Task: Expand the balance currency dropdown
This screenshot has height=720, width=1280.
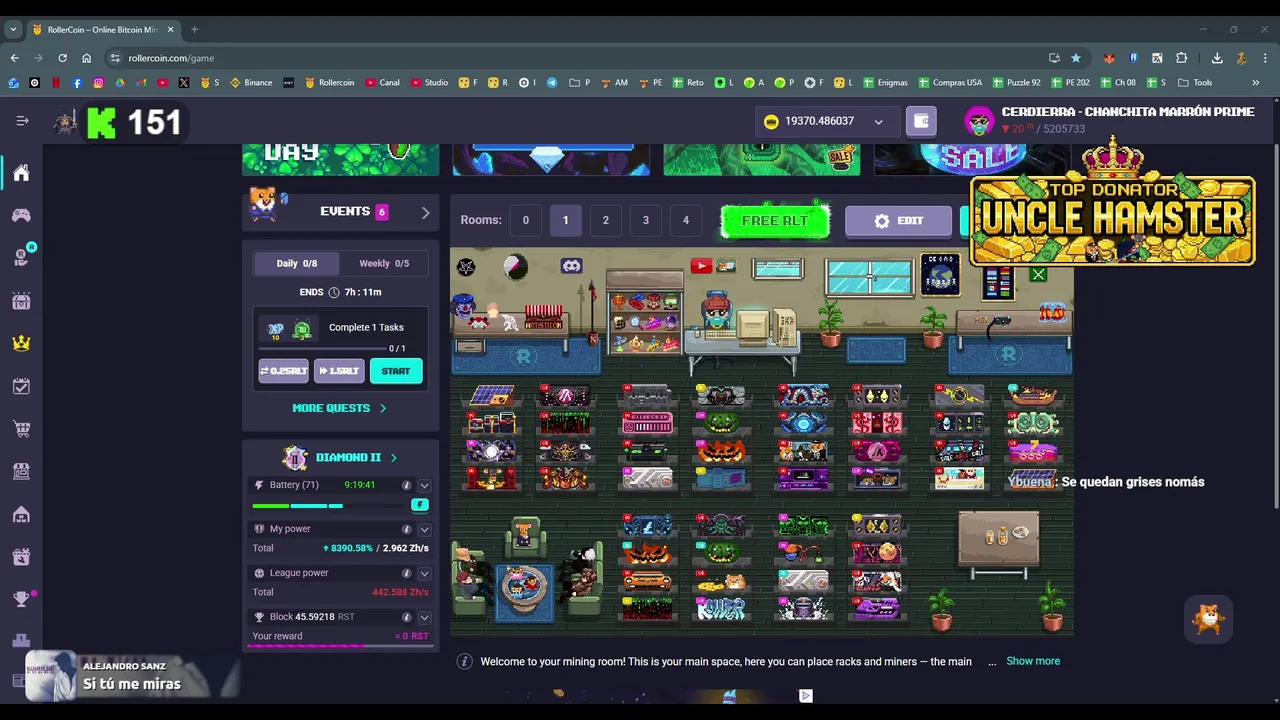Action: (878, 122)
